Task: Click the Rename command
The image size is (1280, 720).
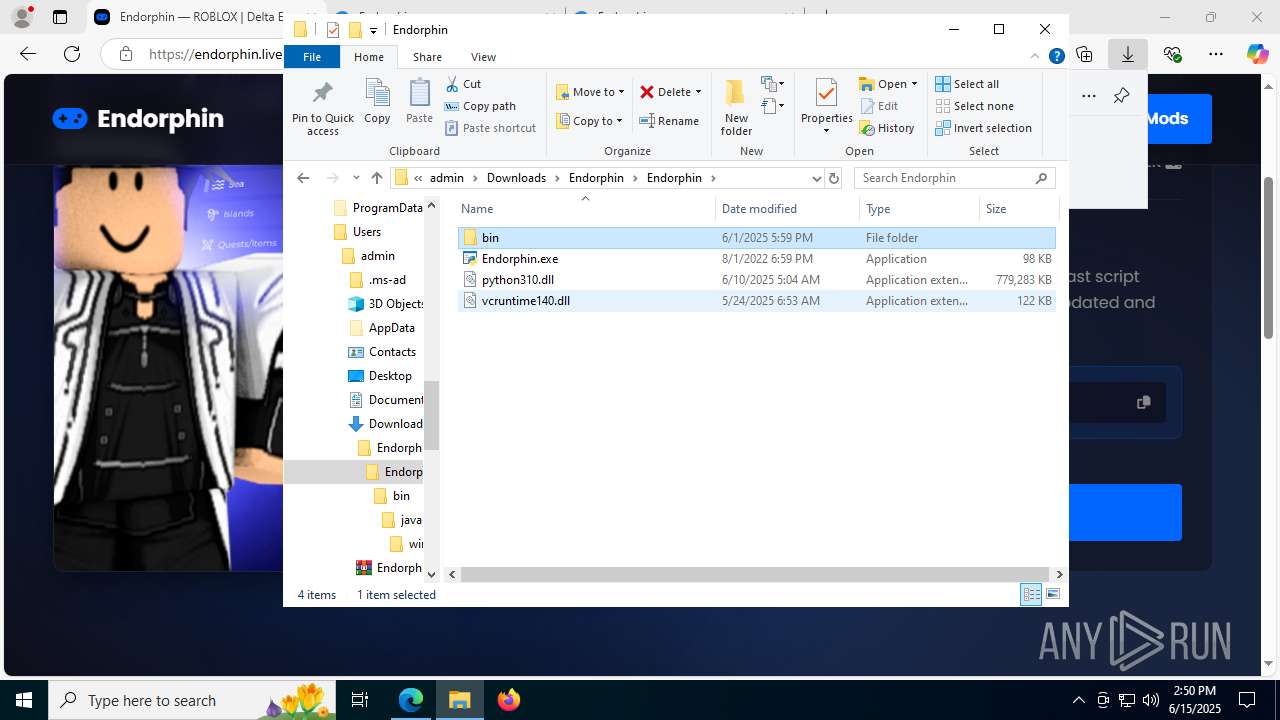Action: 669,121
